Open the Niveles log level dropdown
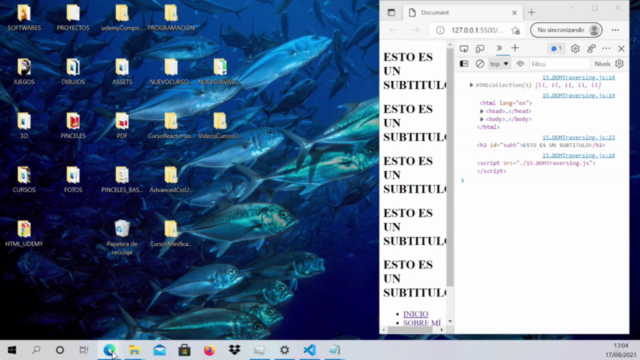 [x=602, y=64]
